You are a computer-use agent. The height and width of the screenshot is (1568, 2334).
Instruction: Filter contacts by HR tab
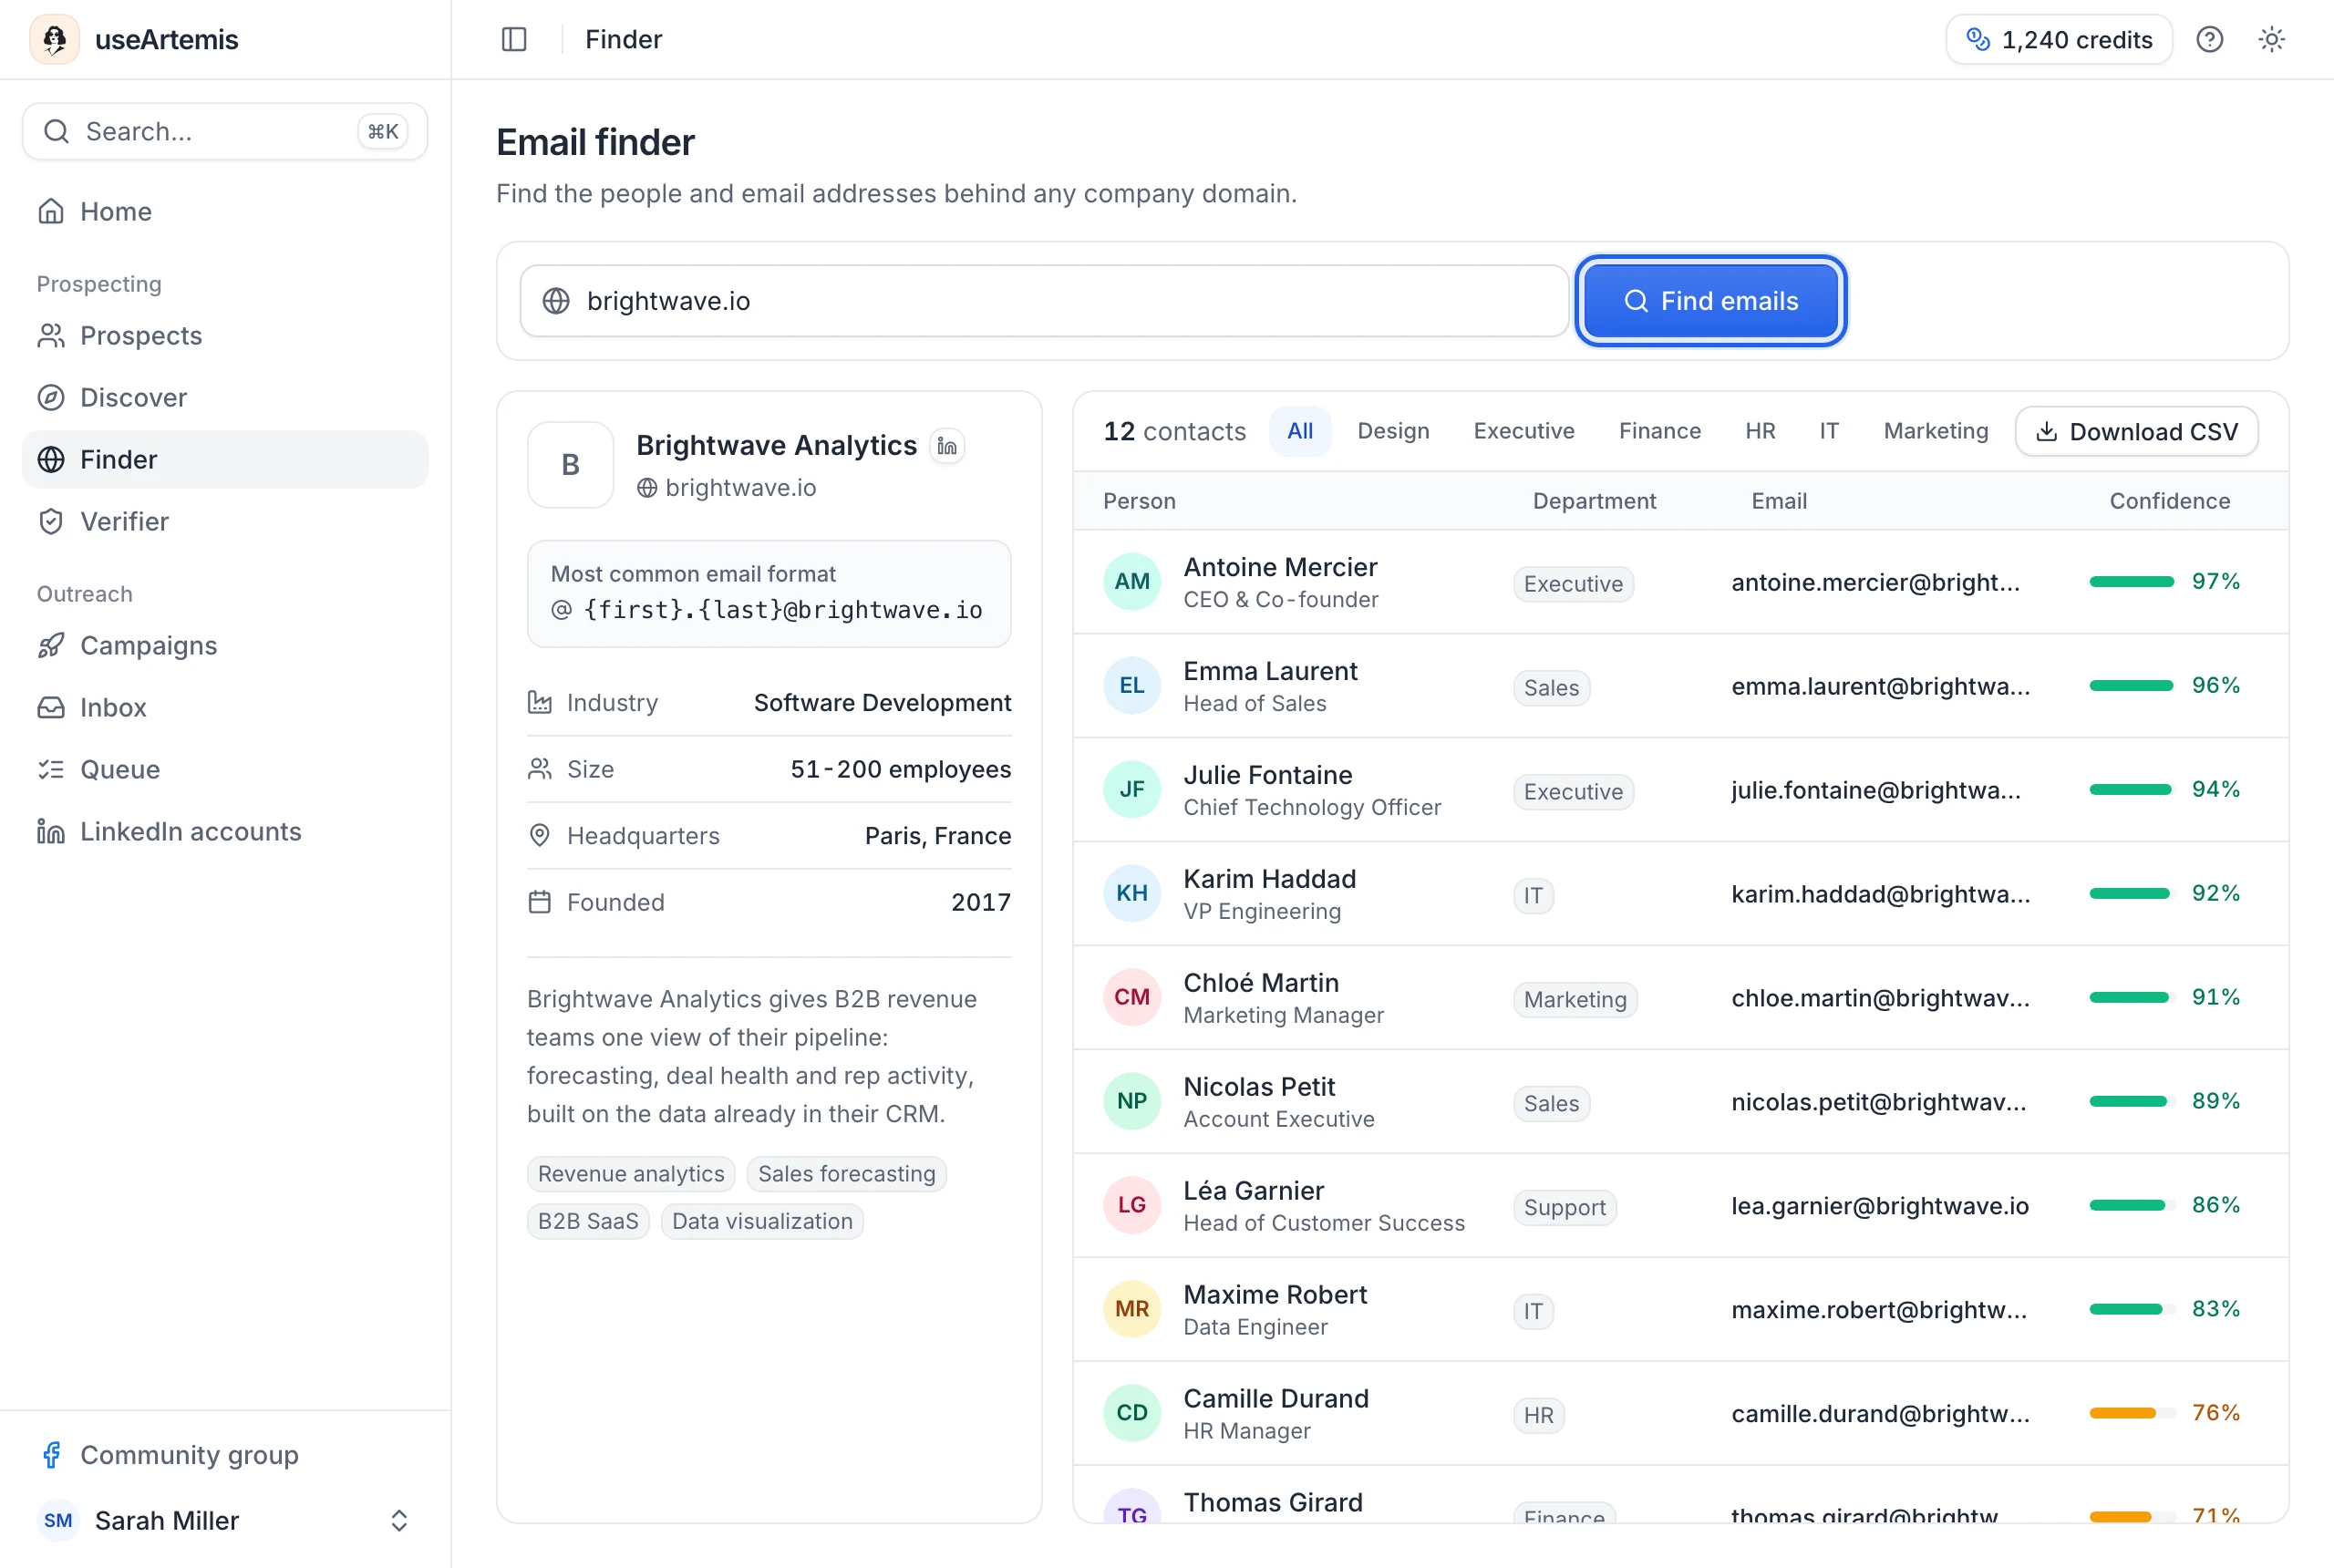tap(1760, 431)
